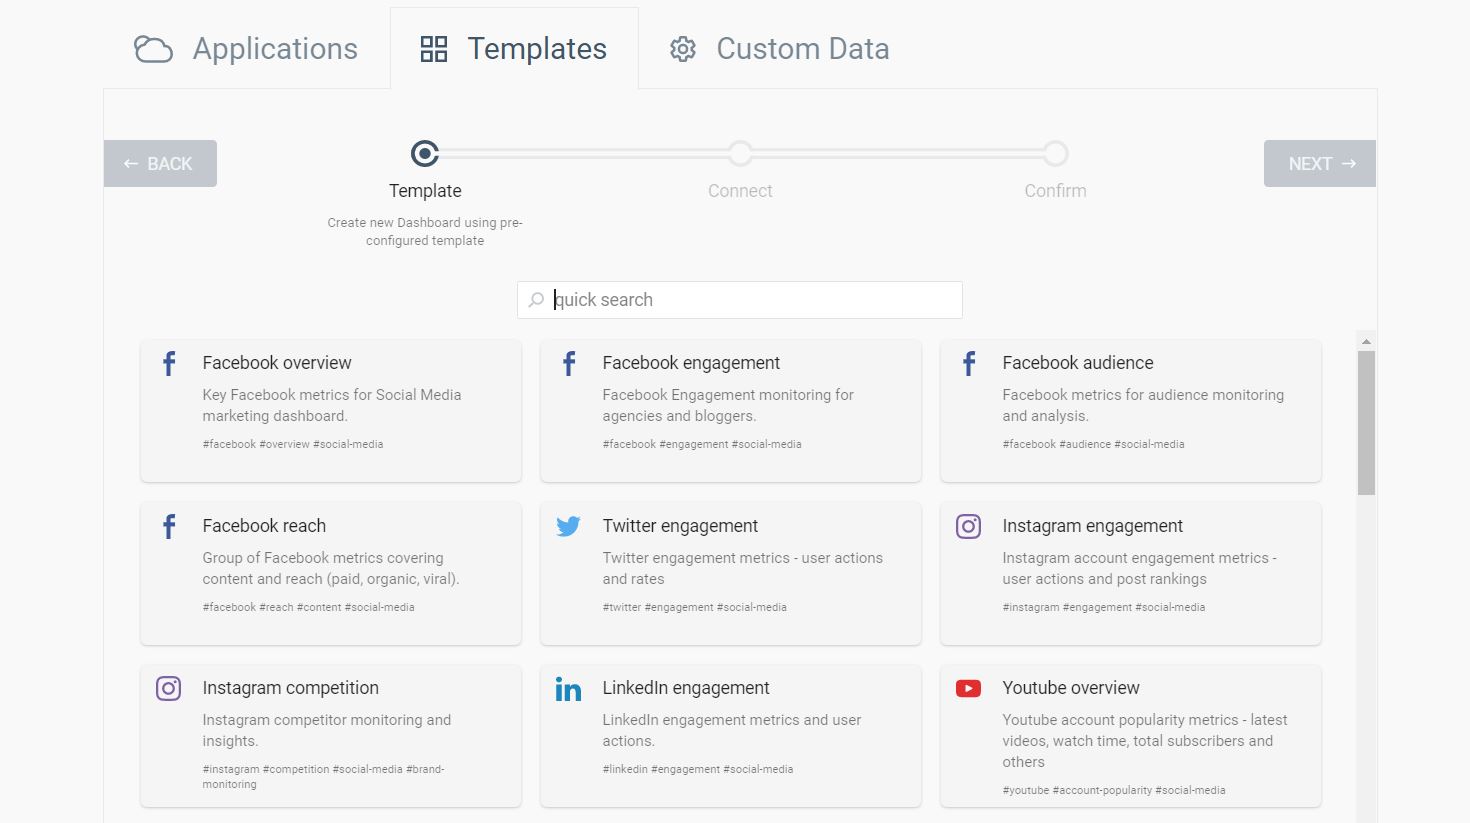Click the YouTube icon on Youtube overview card
1470x823 pixels.
[x=968, y=688]
